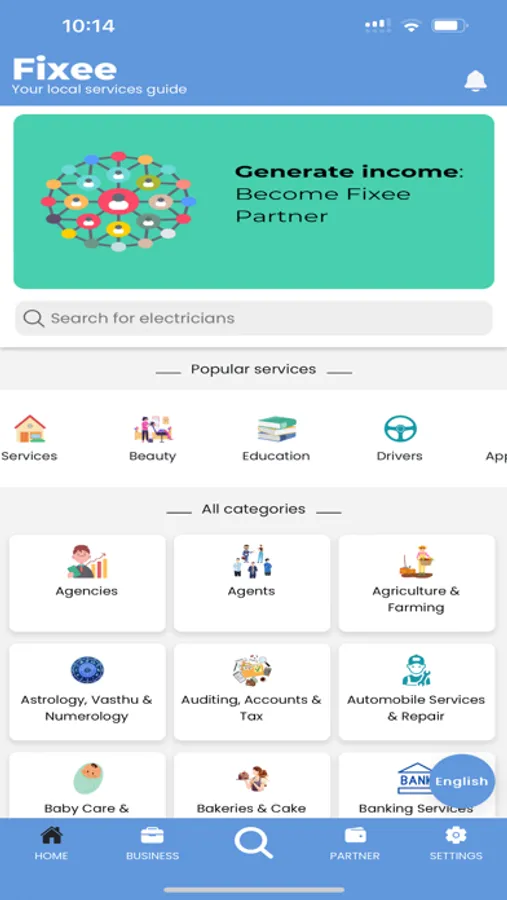Screen dimensions: 507x900
Task: Tap the Baby Care category card
Action: tap(87, 785)
